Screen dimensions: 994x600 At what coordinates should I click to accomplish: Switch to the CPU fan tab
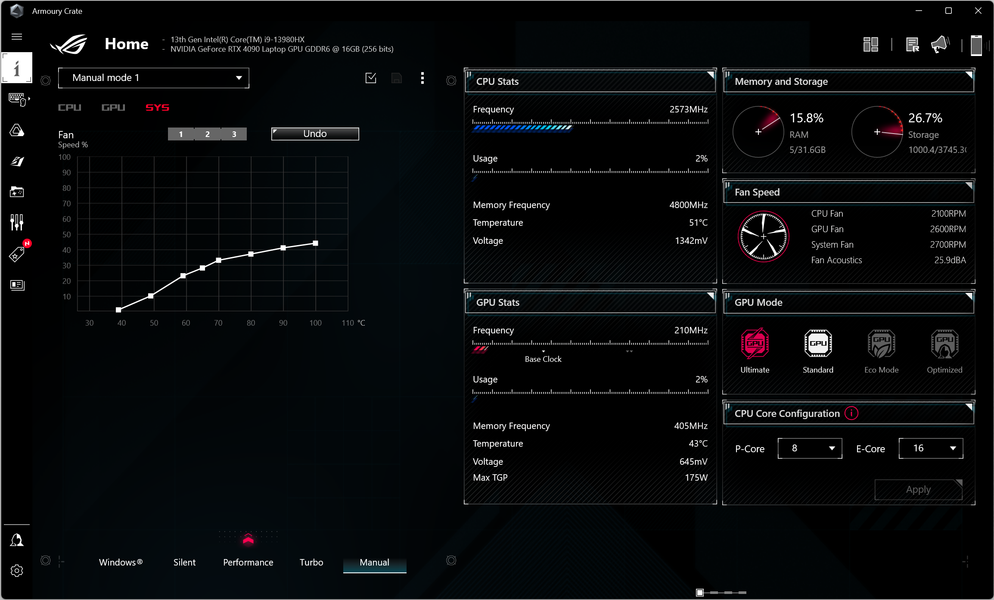click(x=70, y=107)
